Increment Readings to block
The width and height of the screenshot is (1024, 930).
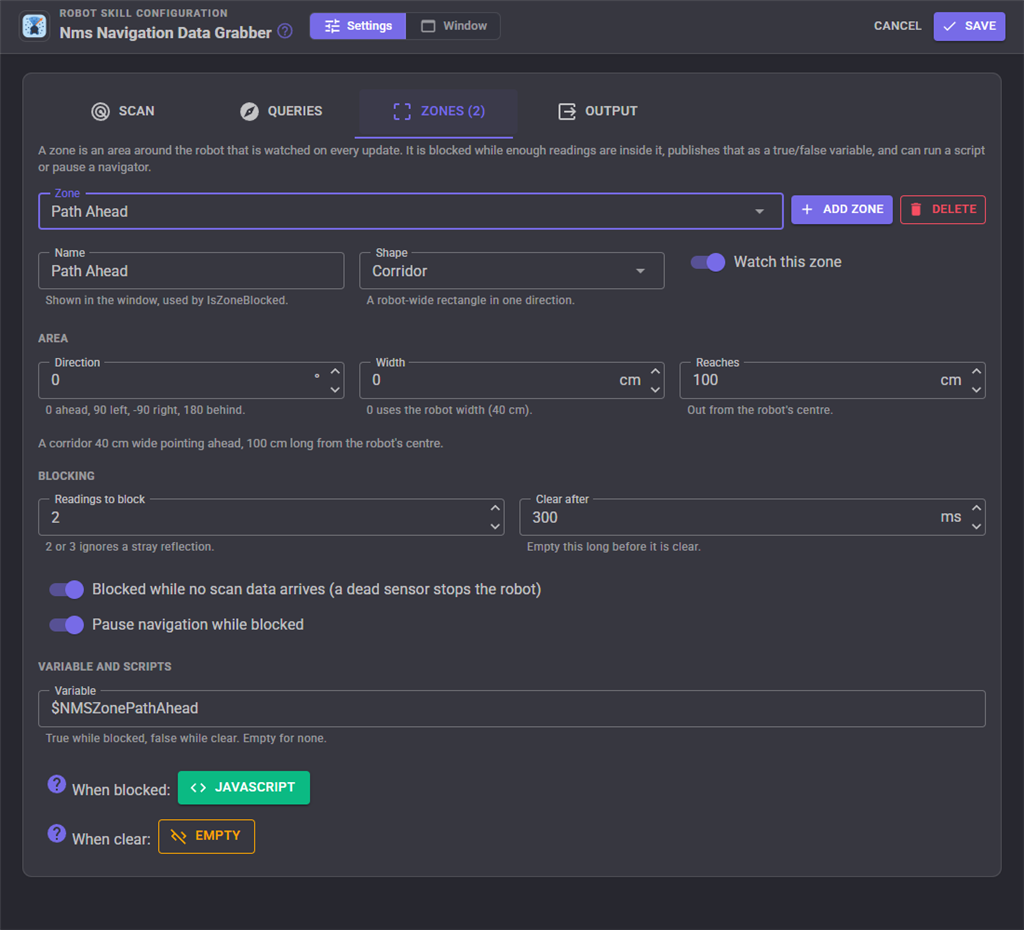click(x=495, y=508)
